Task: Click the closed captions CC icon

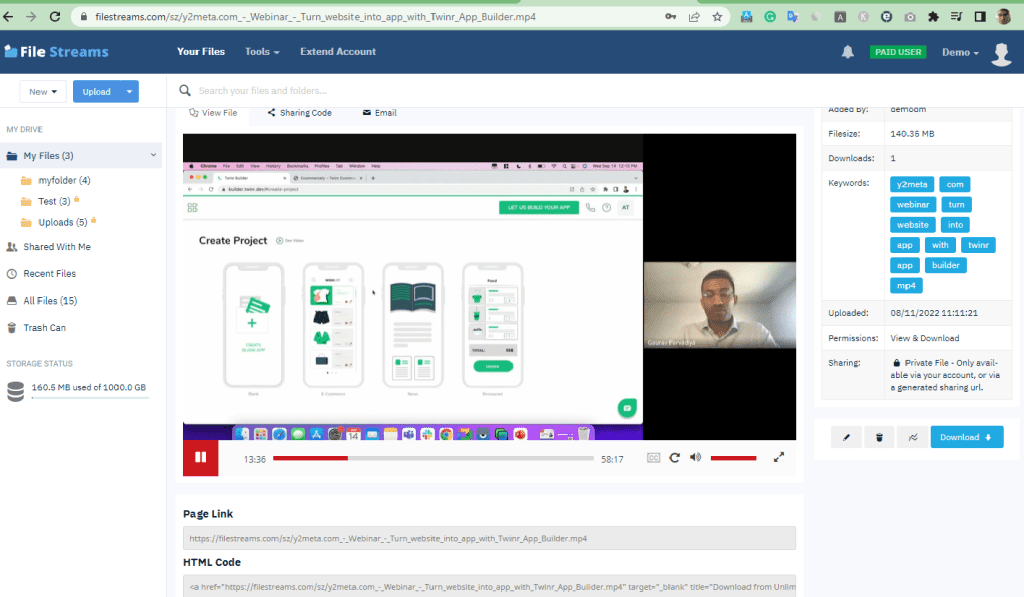Action: (653, 458)
